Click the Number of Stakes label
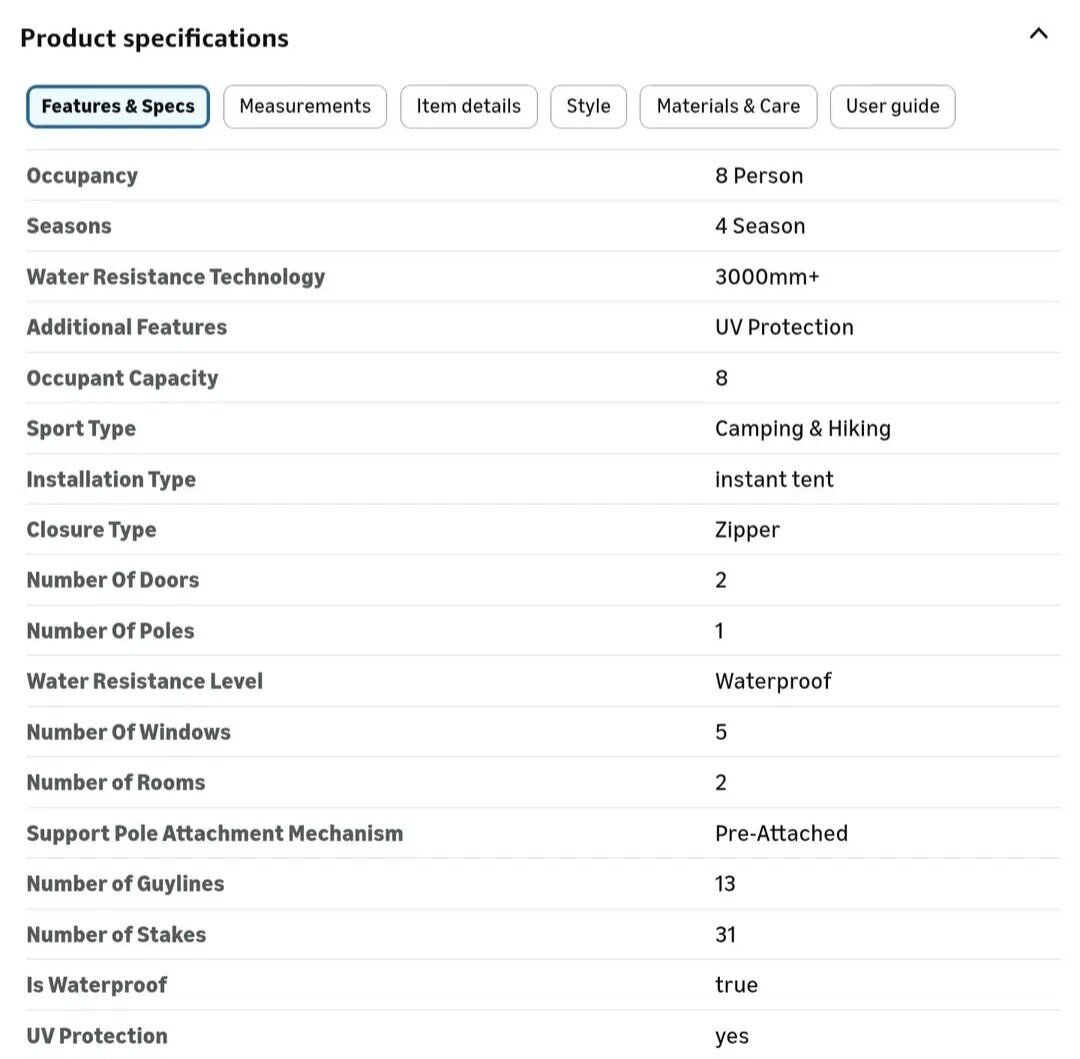This screenshot has width=1080, height=1059. (116, 935)
